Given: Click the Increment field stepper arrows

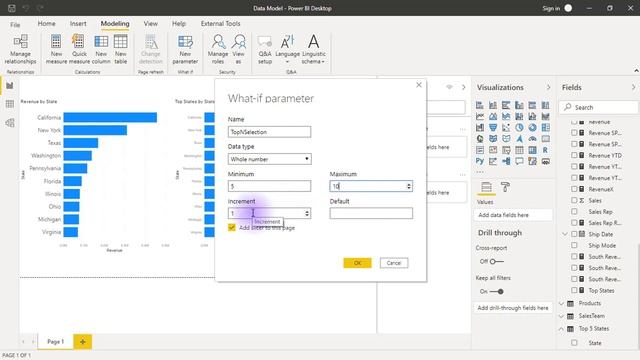Looking at the screenshot, I should [x=307, y=213].
